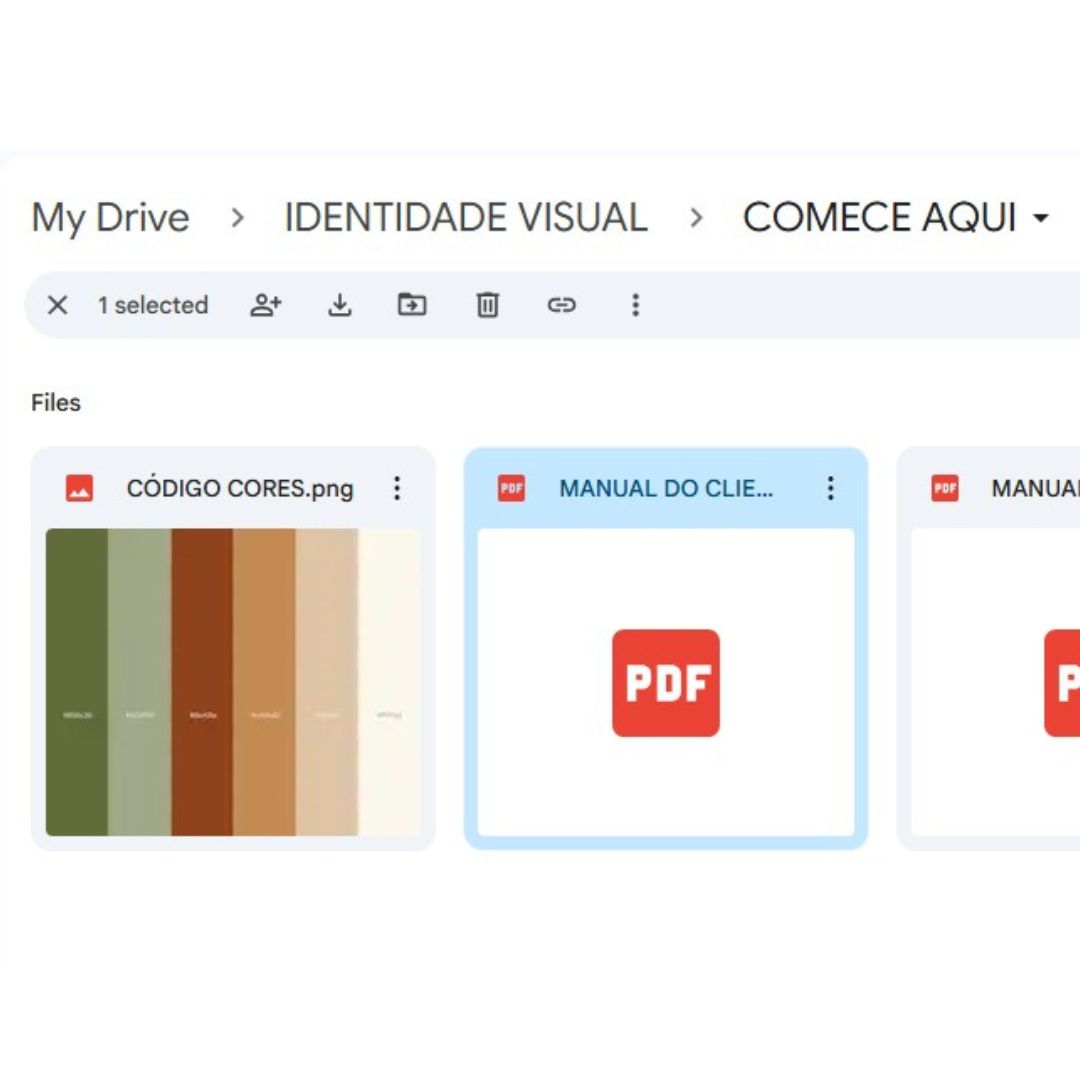The width and height of the screenshot is (1080, 1080).
Task: Open Share with the add-person icon
Action: coord(266,305)
